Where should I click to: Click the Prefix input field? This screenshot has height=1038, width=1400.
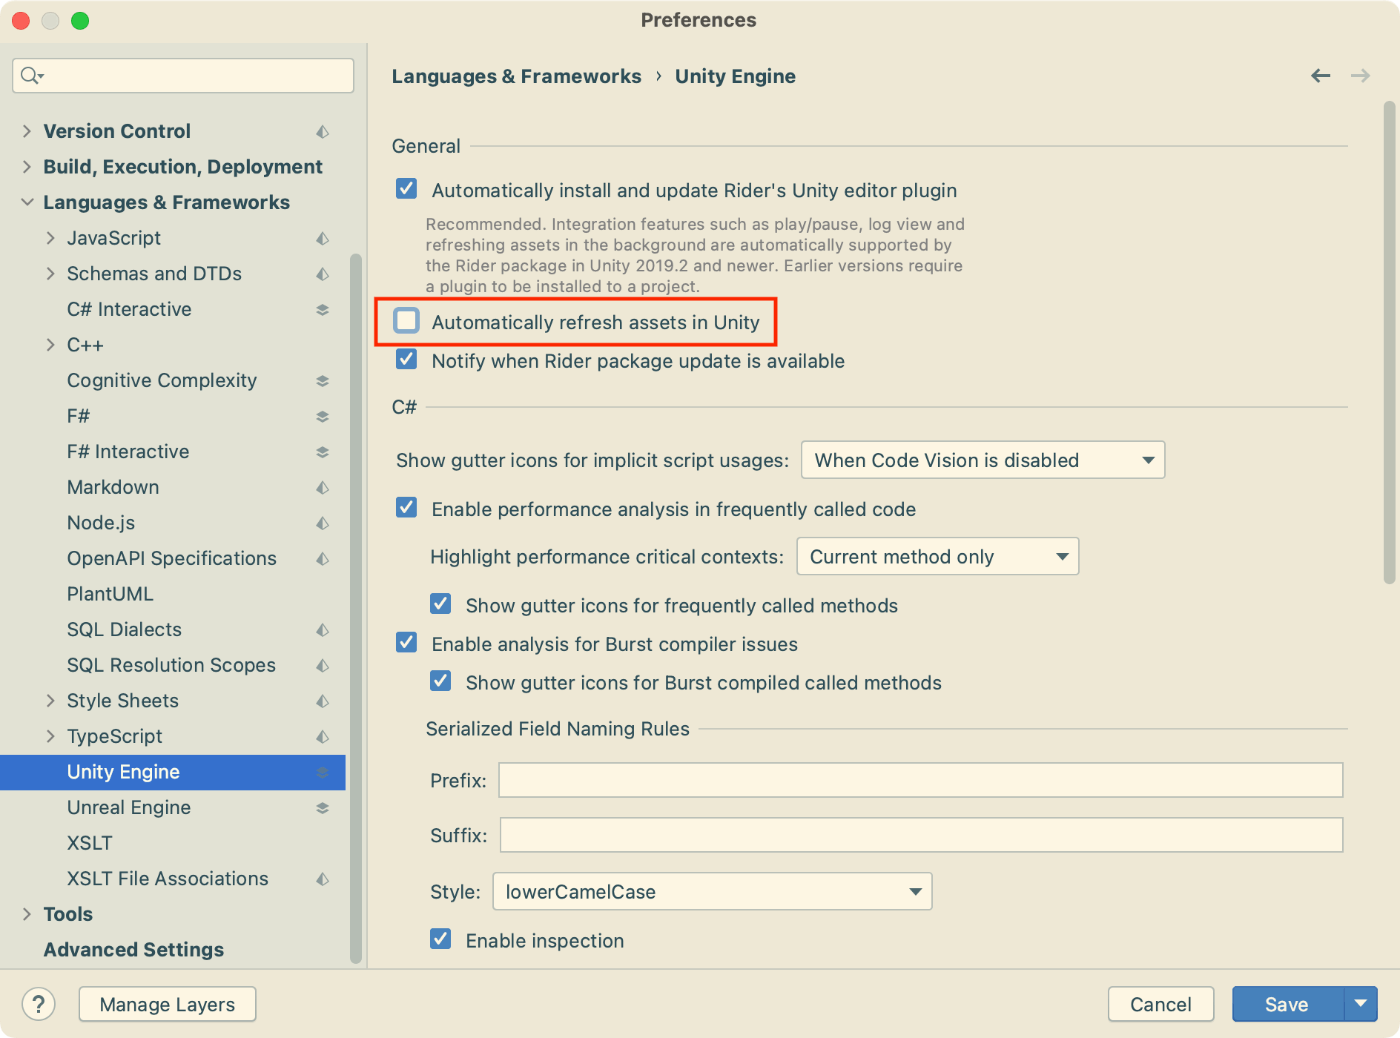920,780
